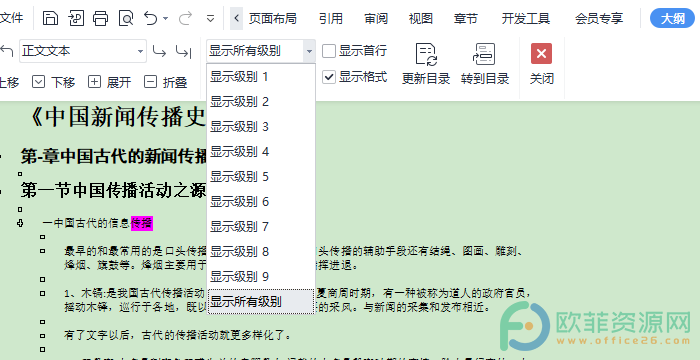Click the promote outline level arrow
This screenshot has width=700, height=360.
6,51
